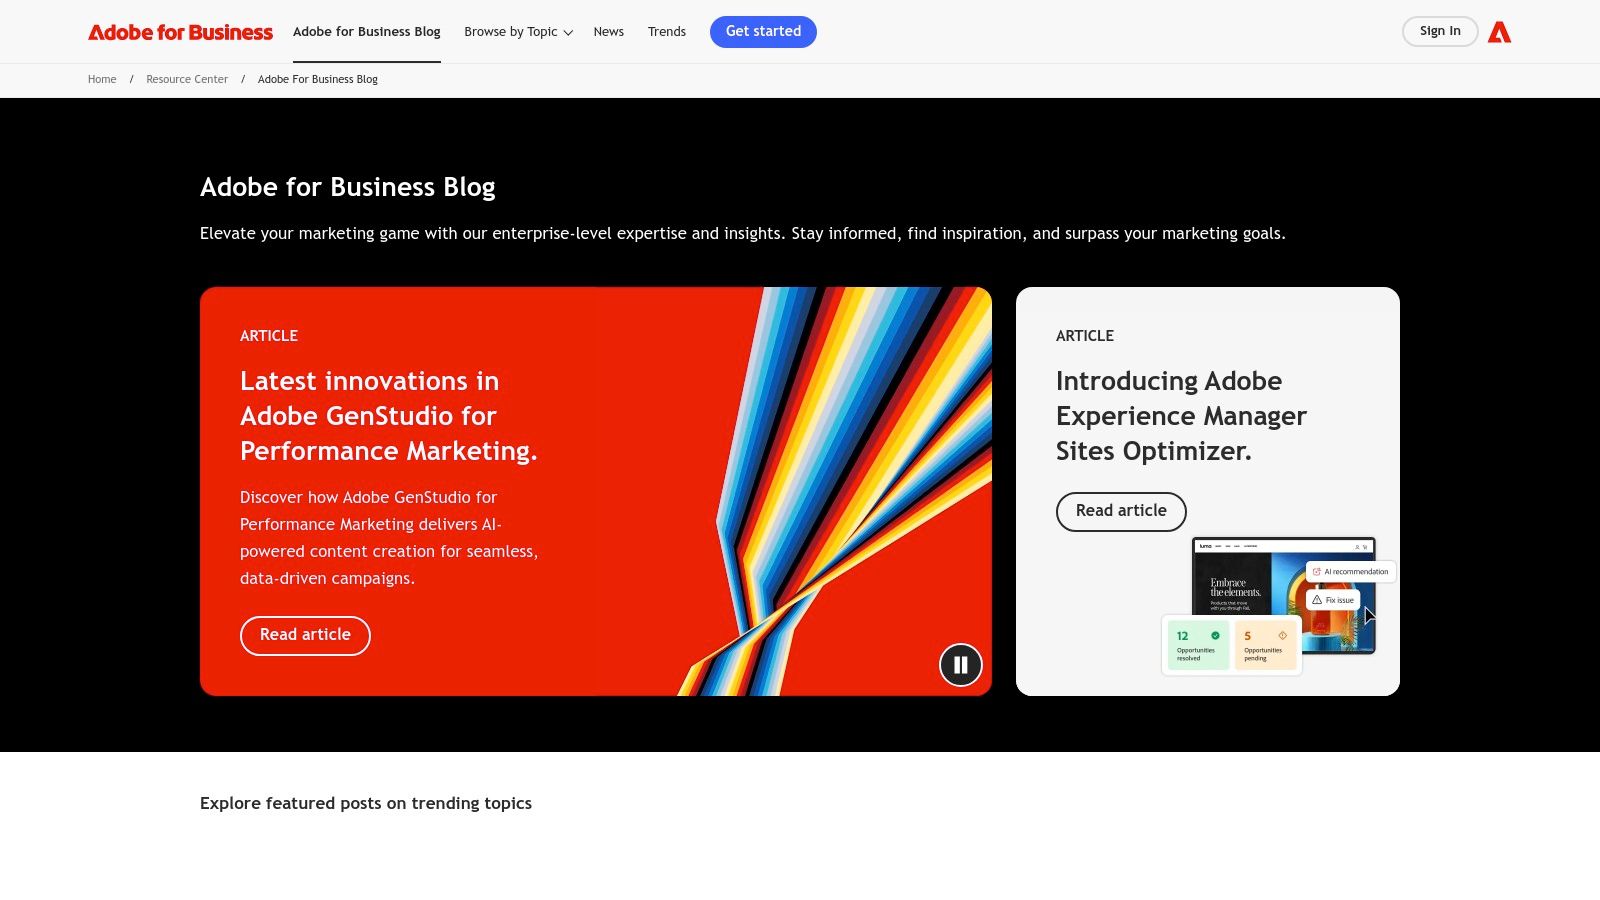Click the Elevate your marketing game tagline

tap(743, 234)
